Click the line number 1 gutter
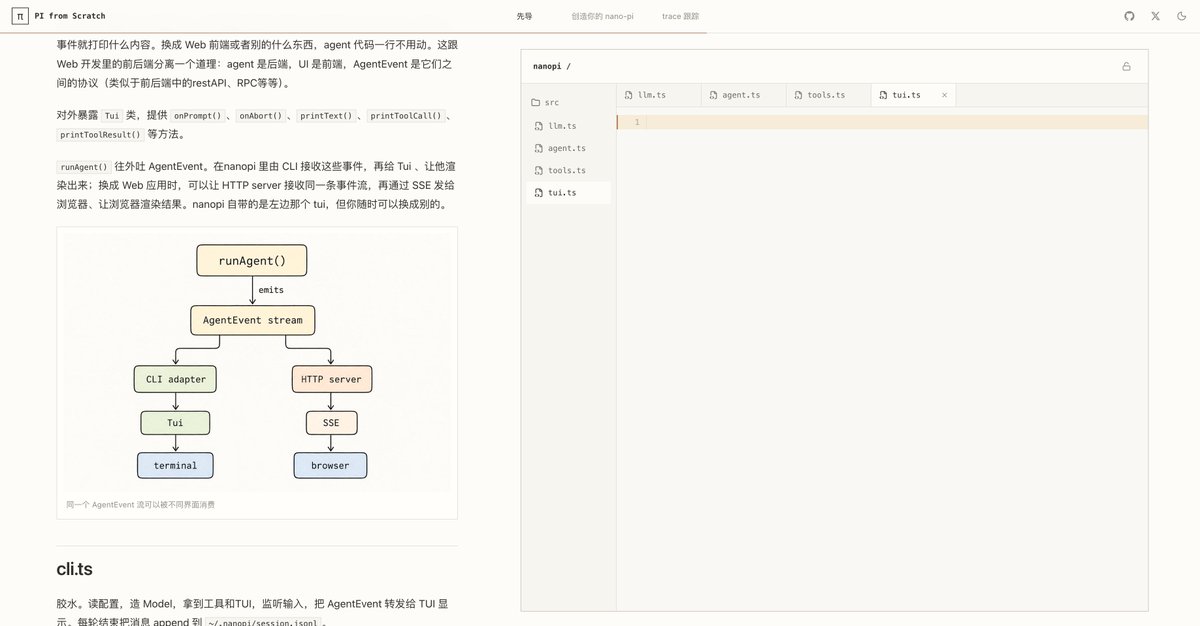The image size is (1200, 626). [636, 122]
